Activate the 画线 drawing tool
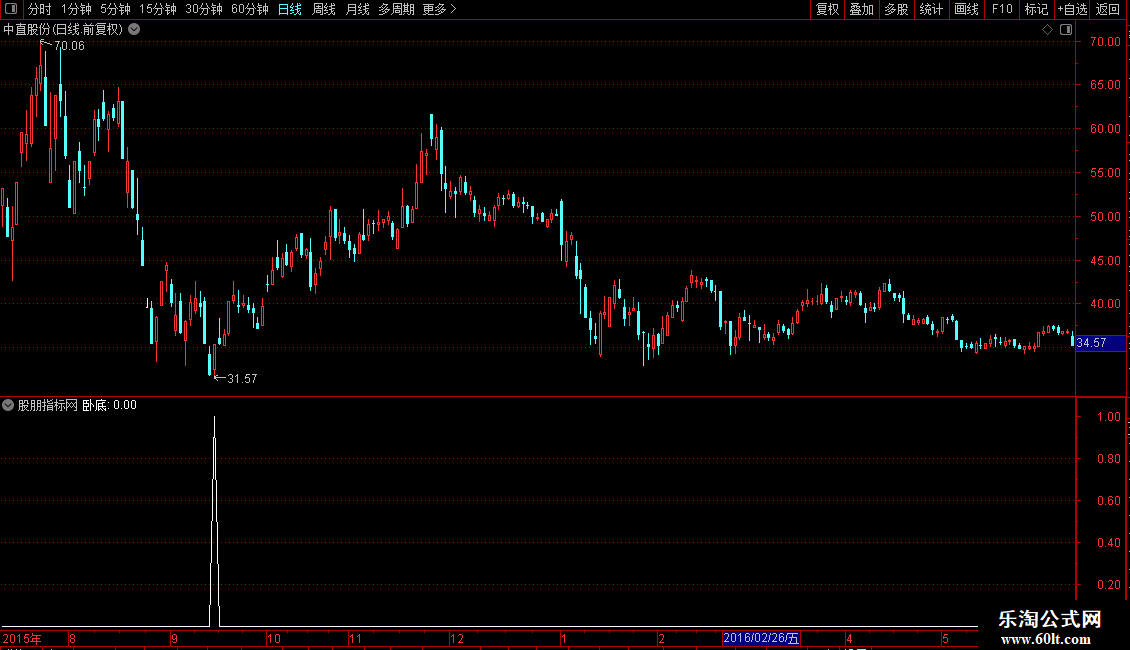This screenshot has height=650, width=1130. coord(966,9)
